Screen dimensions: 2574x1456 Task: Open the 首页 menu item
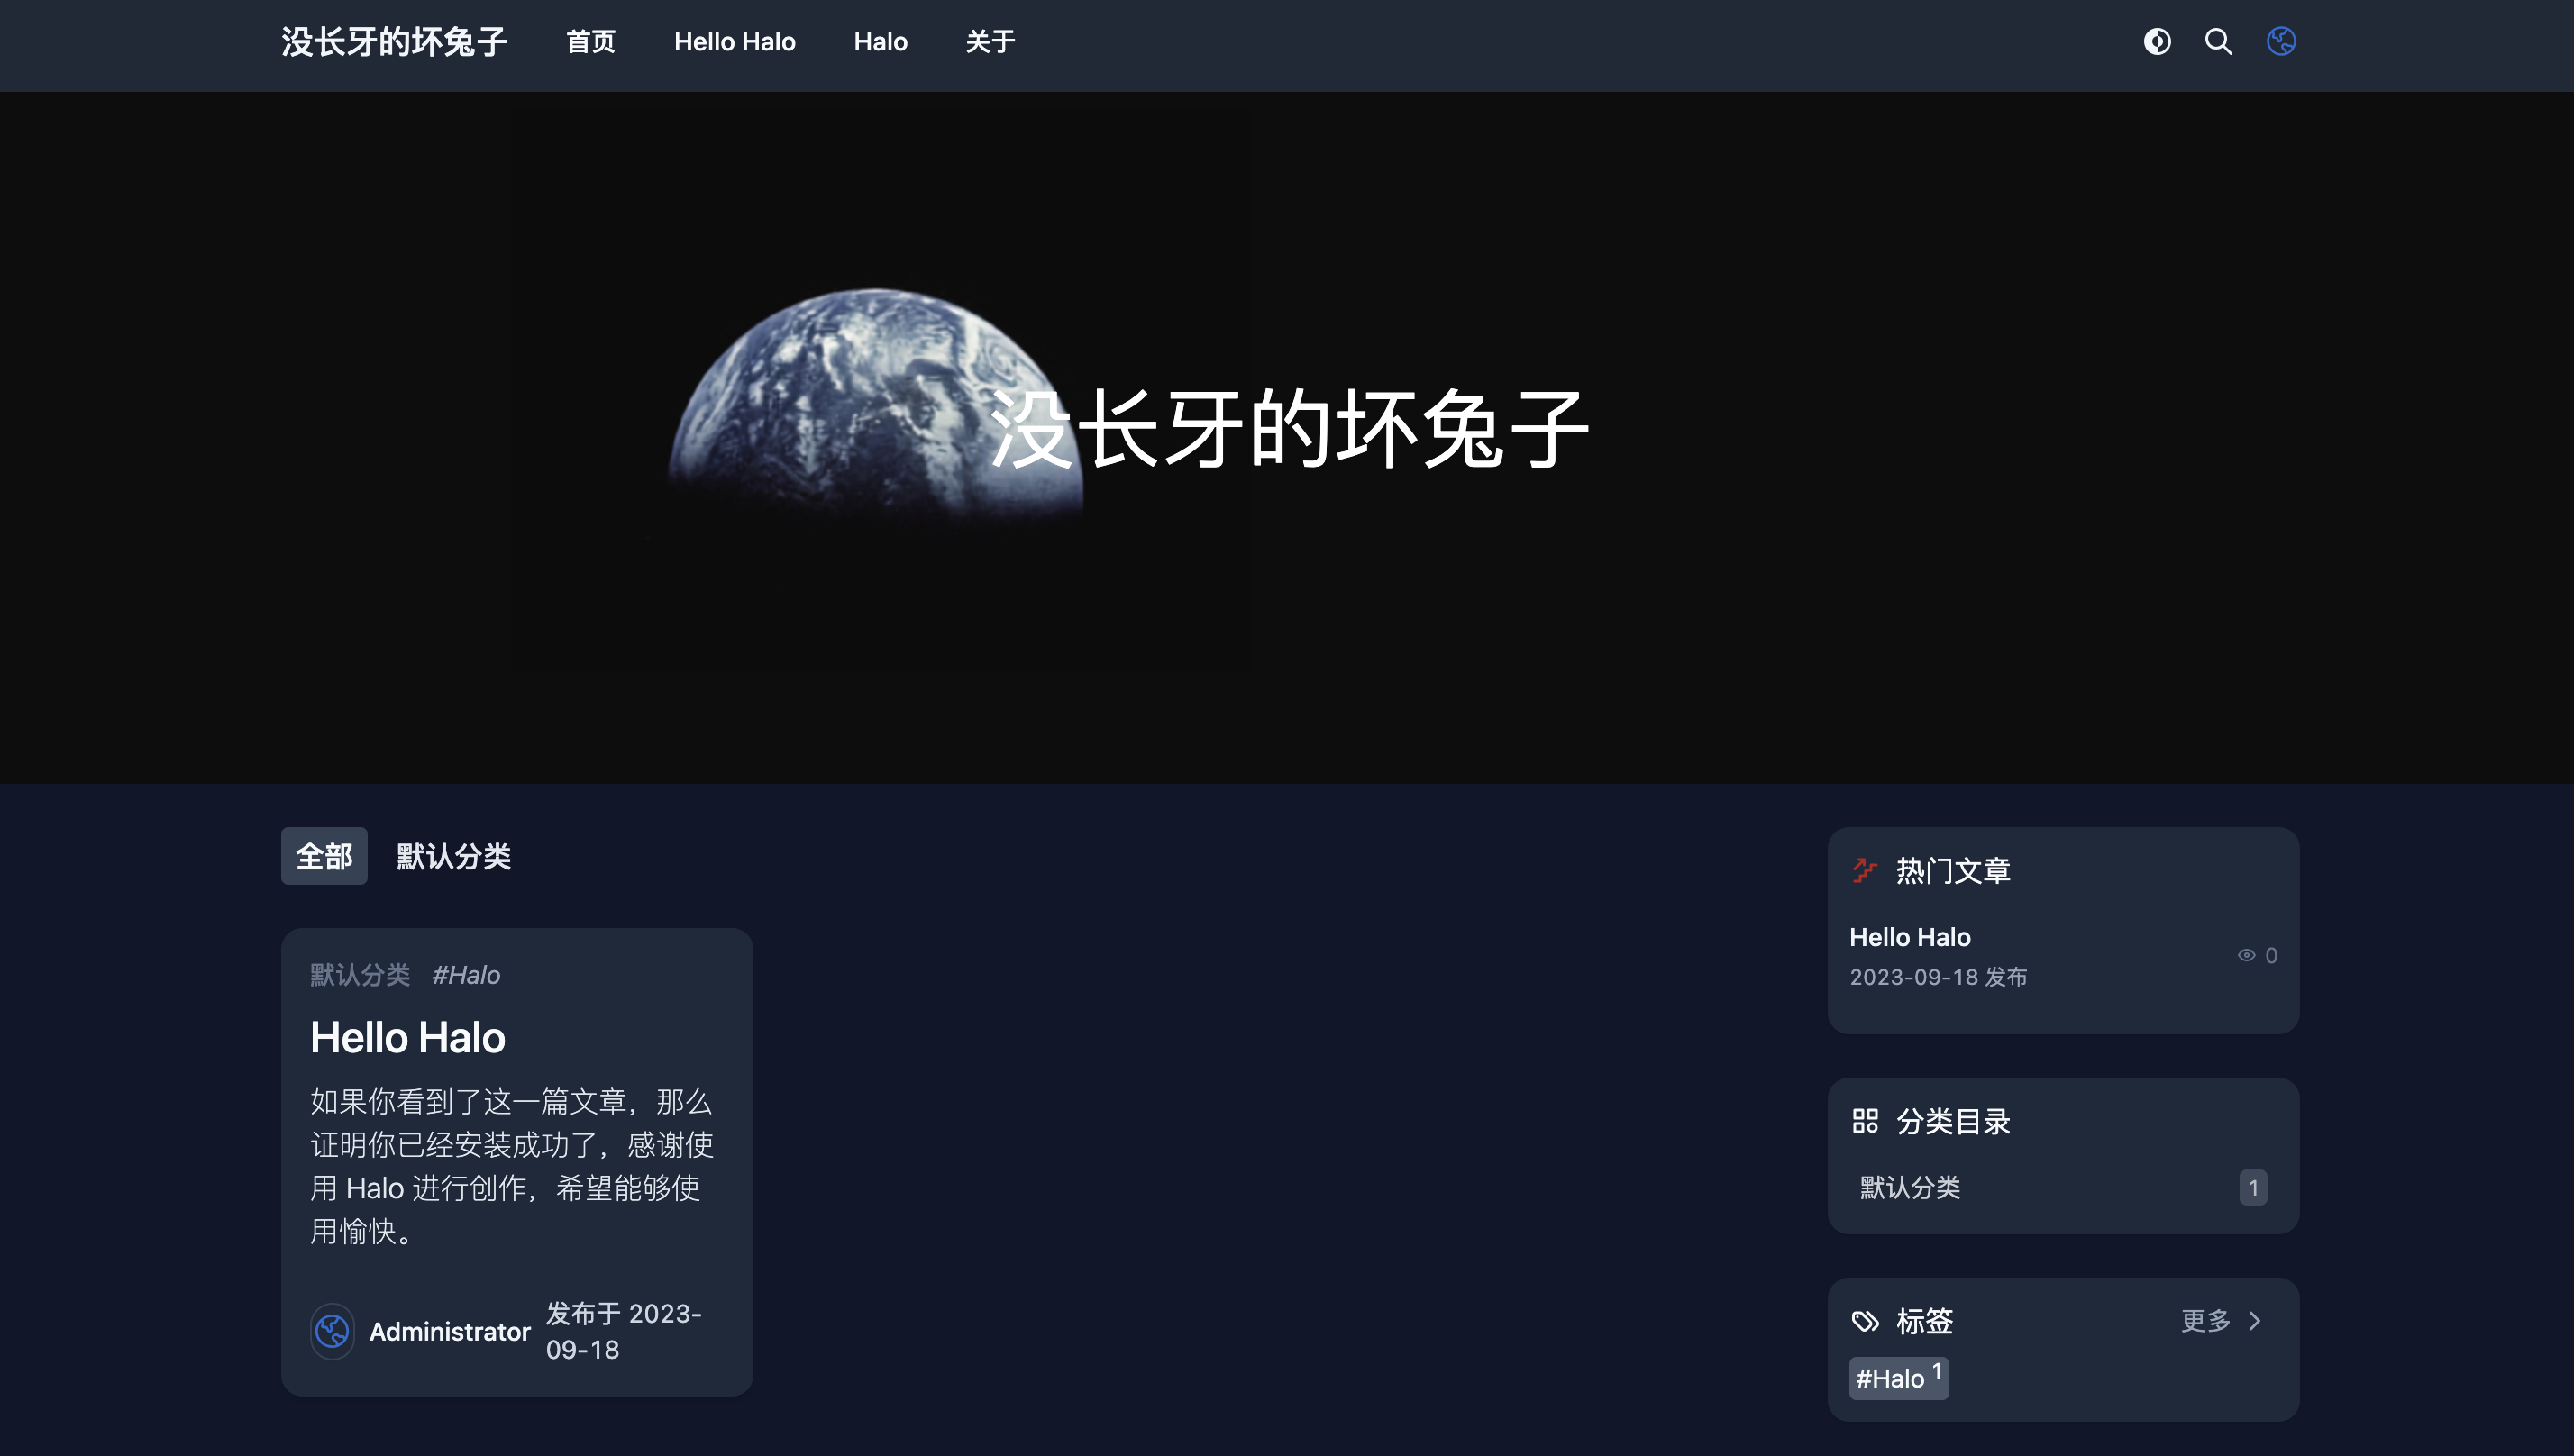(x=590, y=42)
